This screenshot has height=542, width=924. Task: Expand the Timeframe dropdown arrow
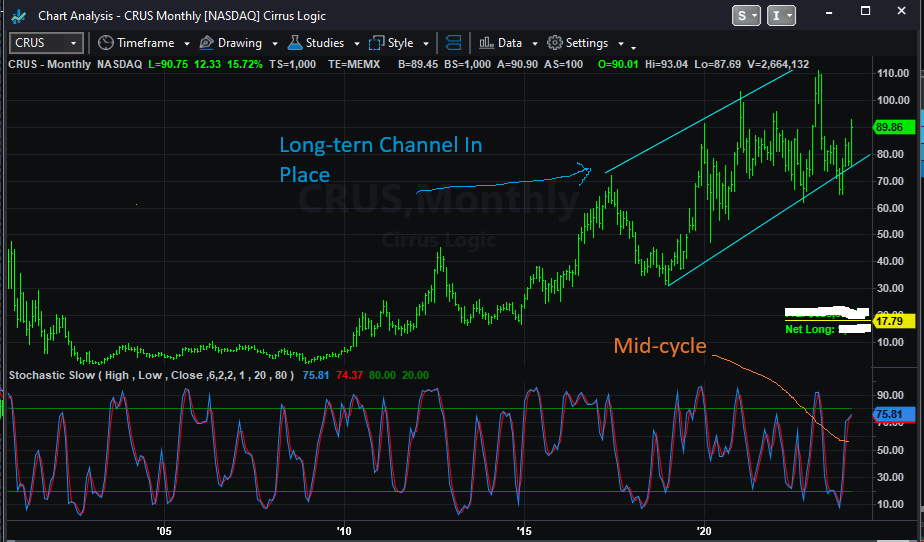click(x=187, y=44)
